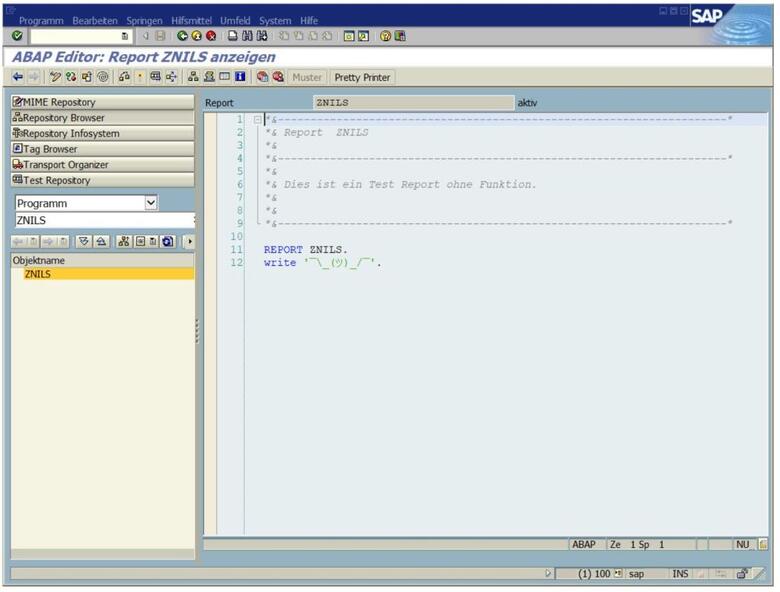This screenshot has width=780, height=592.
Task: Open the Repository Infosystem
Action: click(x=102, y=133)
